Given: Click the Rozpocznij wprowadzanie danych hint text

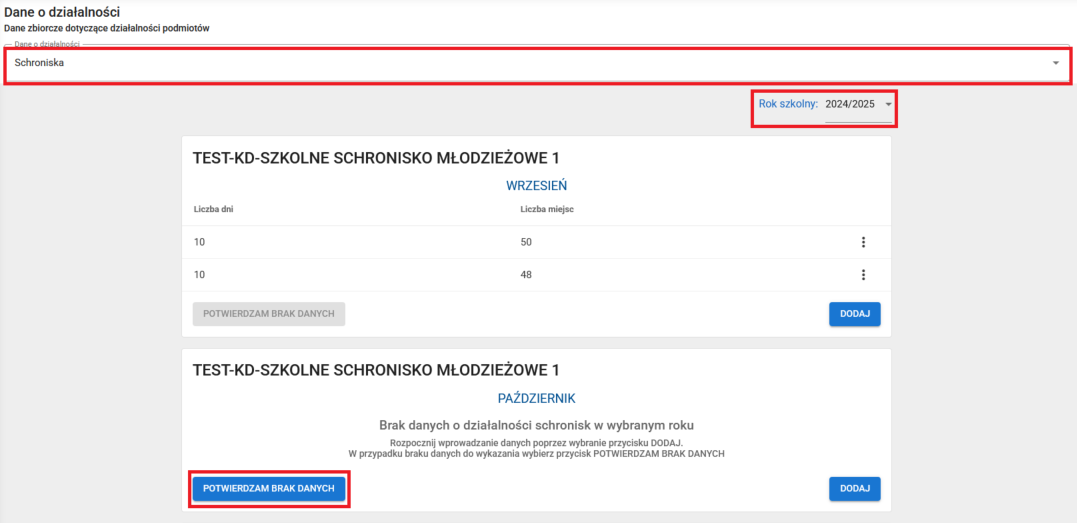Looking at the screenshot, I should coord(536,443).
